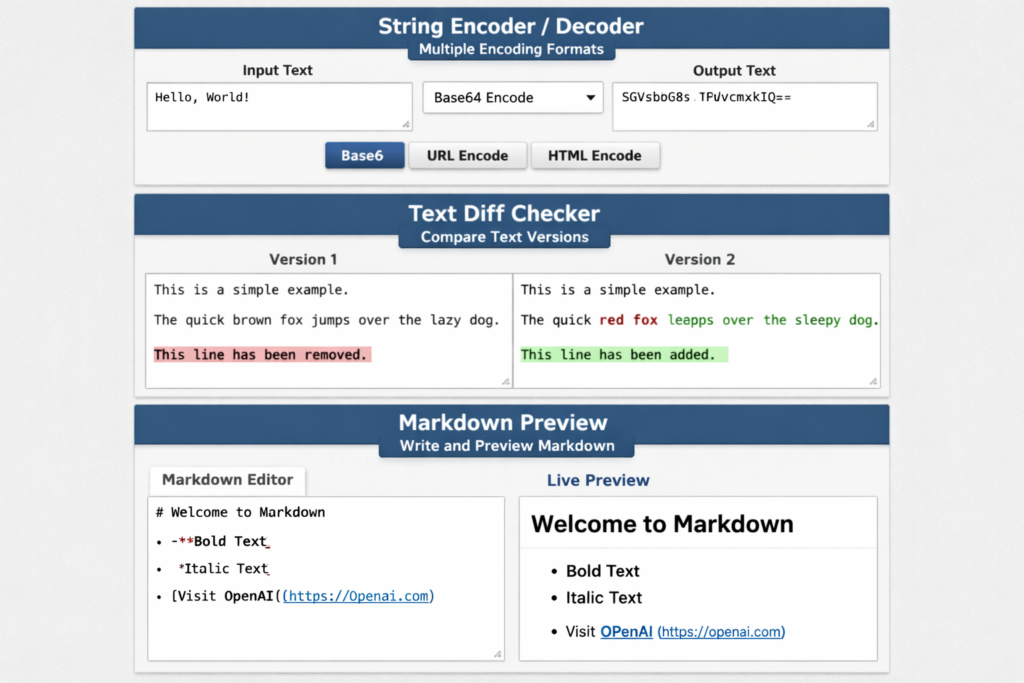Click inside the Input Text box
This screenshot has width=1024, height=683.
tap(278, 106)
